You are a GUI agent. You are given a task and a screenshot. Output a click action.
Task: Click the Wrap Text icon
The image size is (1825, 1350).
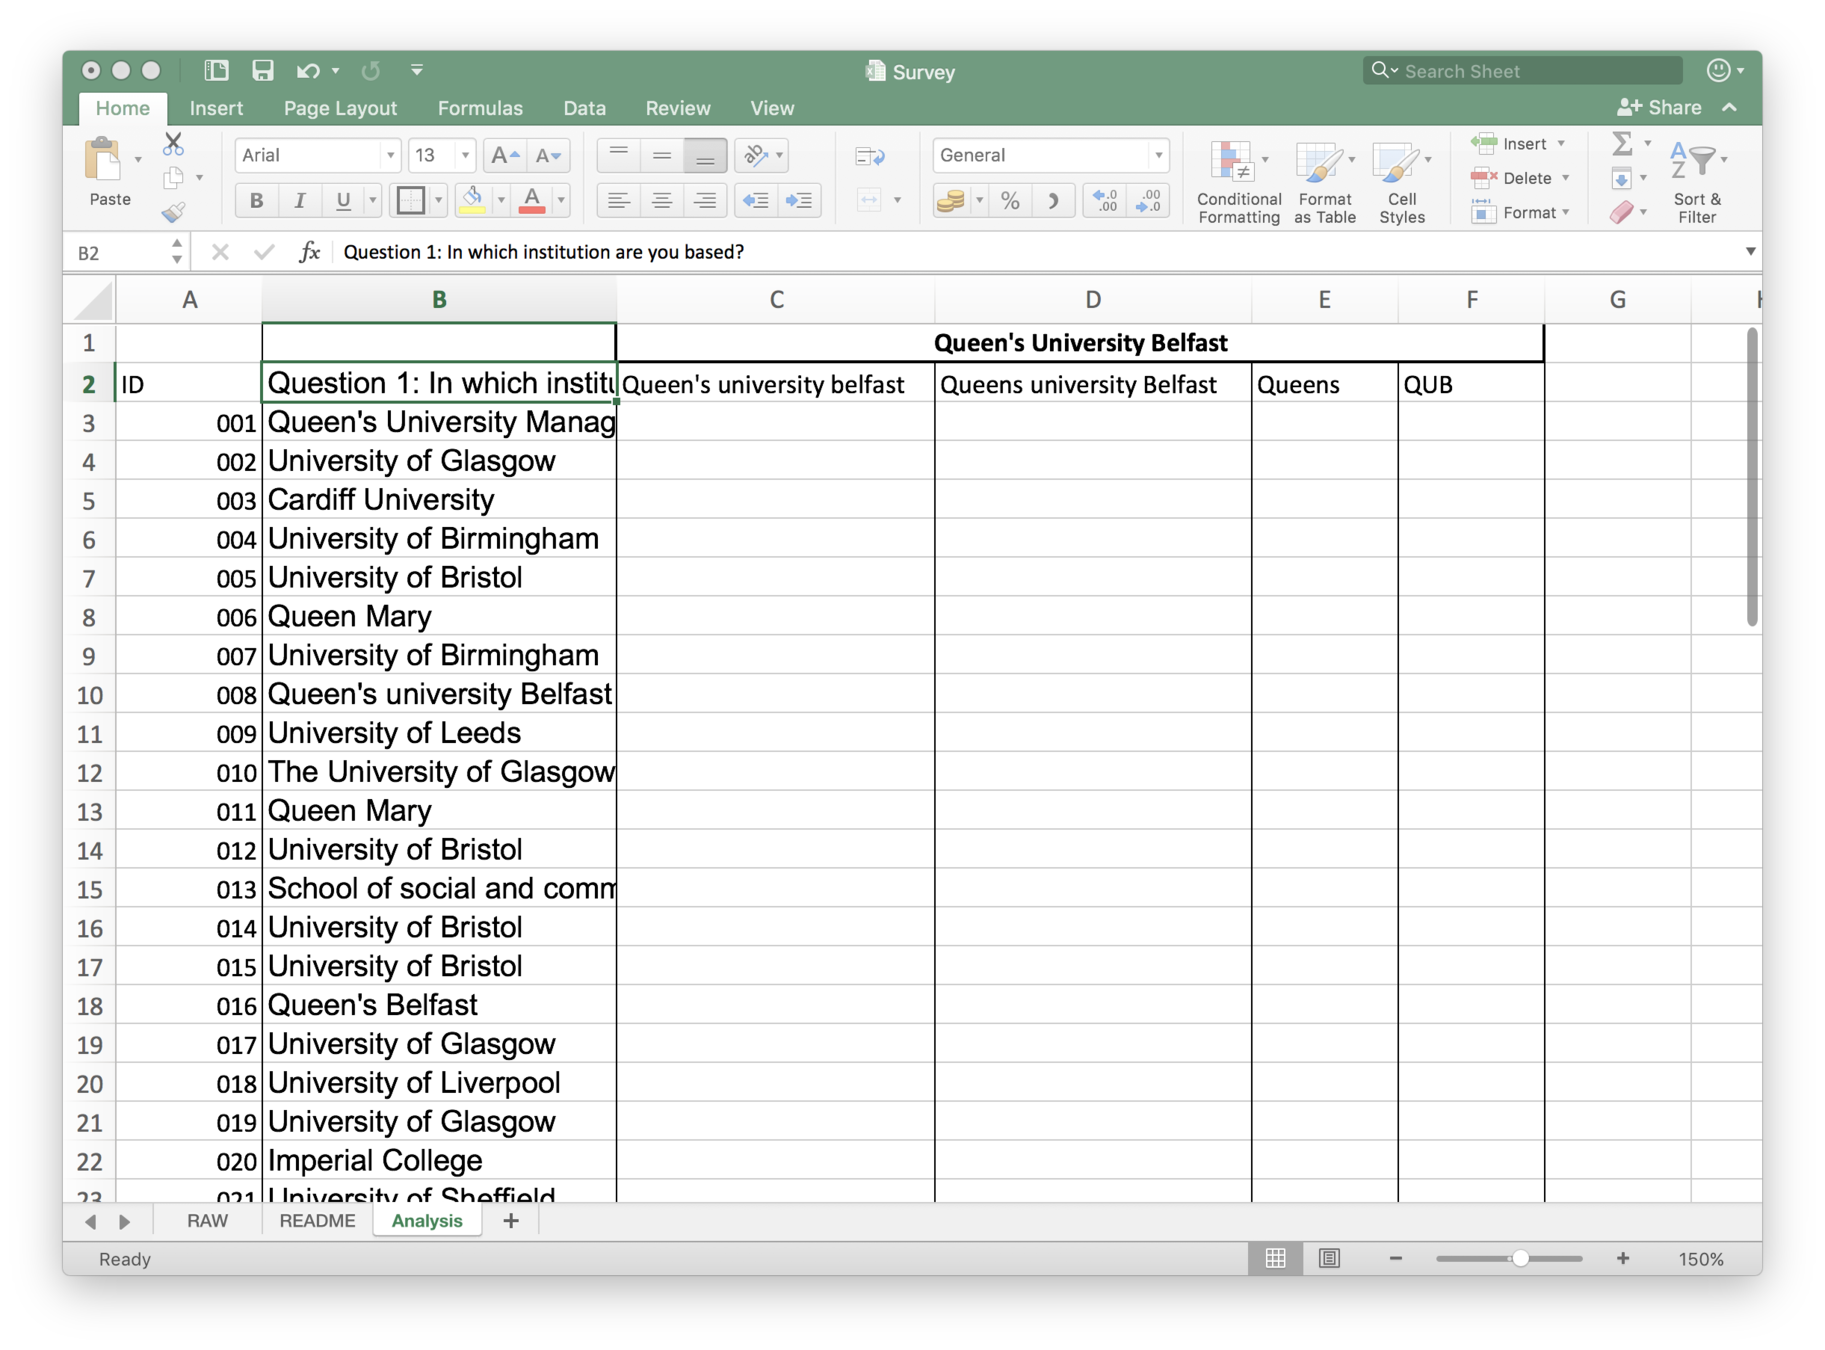(870, 156)
